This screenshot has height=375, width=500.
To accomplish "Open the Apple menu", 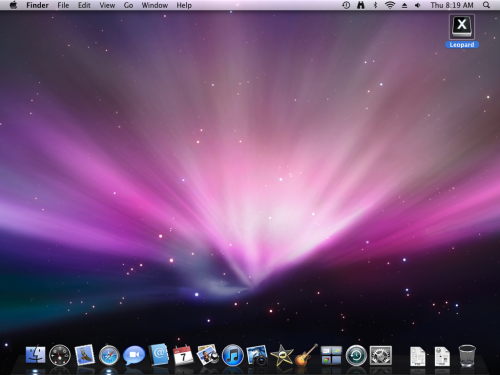I will [13, 5].
